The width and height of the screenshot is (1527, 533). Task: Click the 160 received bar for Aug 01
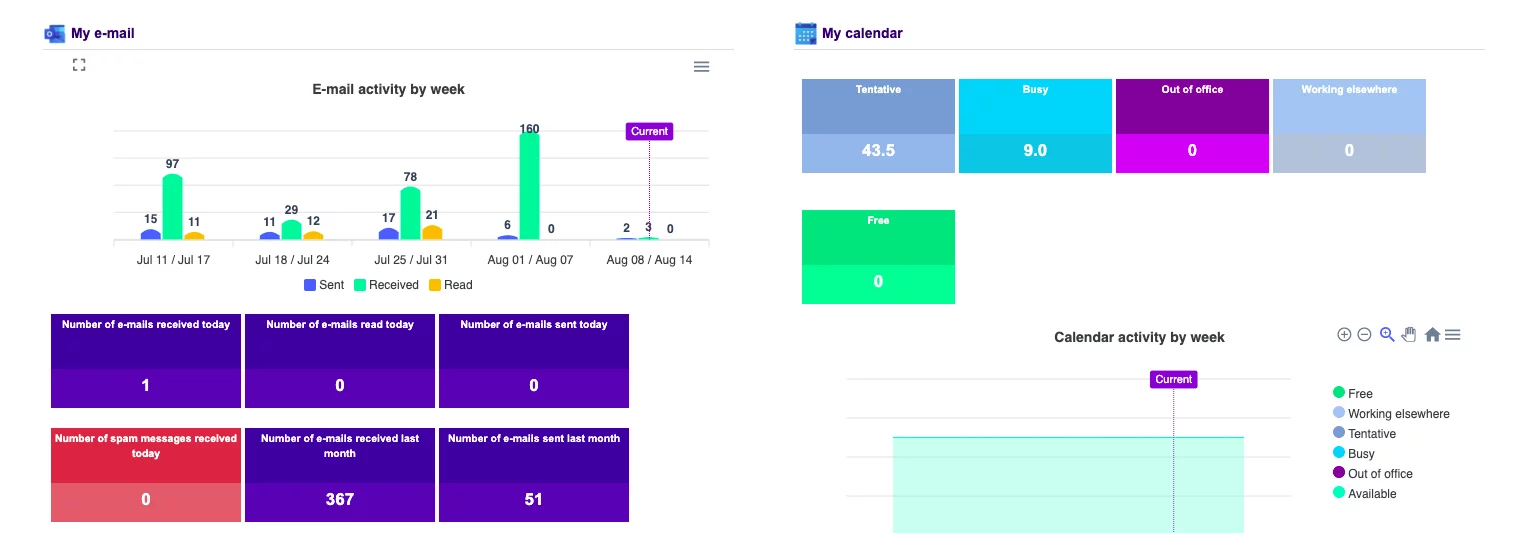tap(529, 186)
